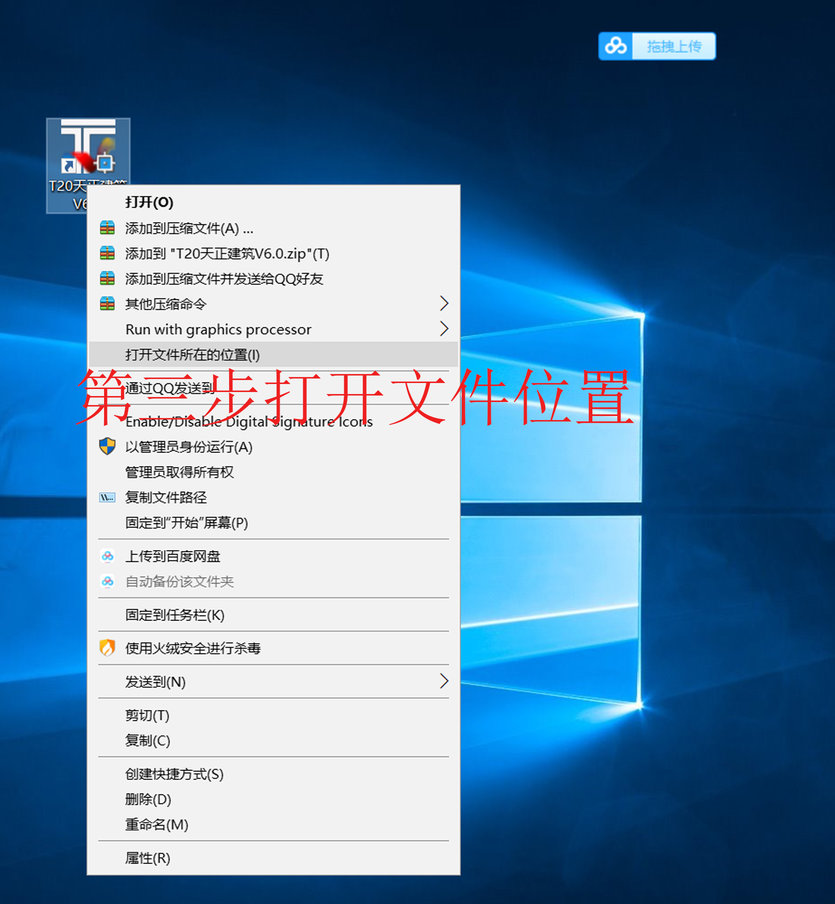
Task: Open 发送到(N) menu entry
Action: pos(273,682)
